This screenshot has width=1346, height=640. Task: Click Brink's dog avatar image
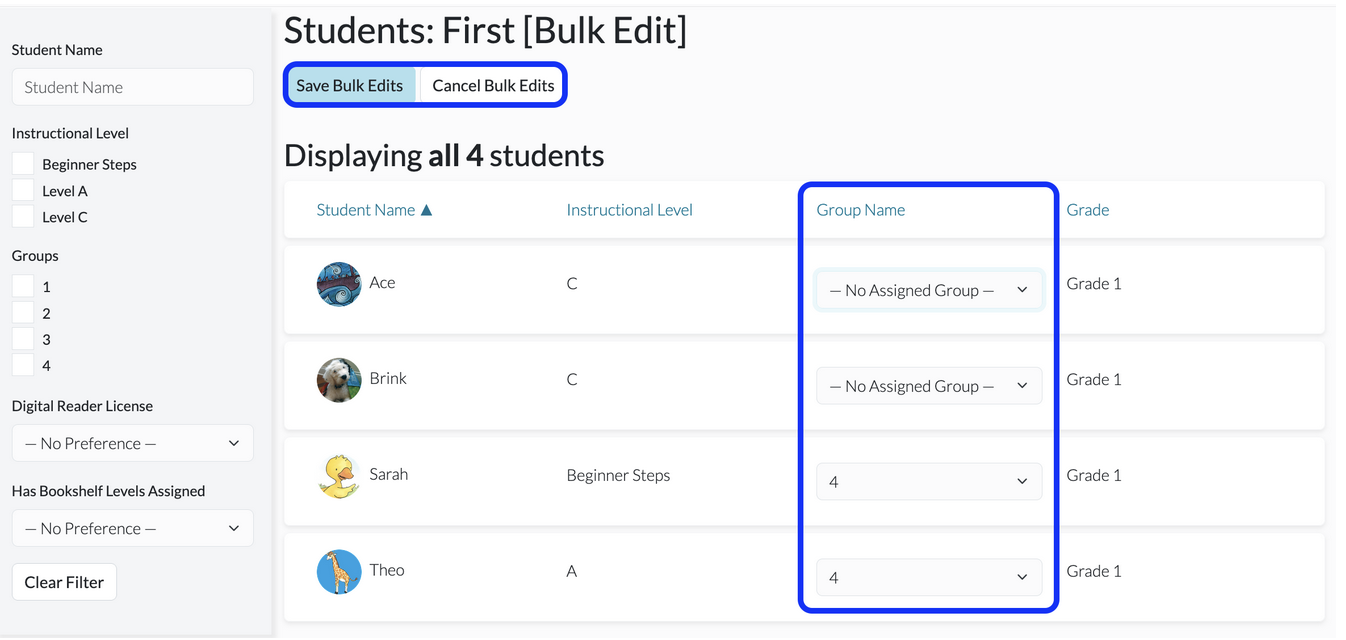339,380
